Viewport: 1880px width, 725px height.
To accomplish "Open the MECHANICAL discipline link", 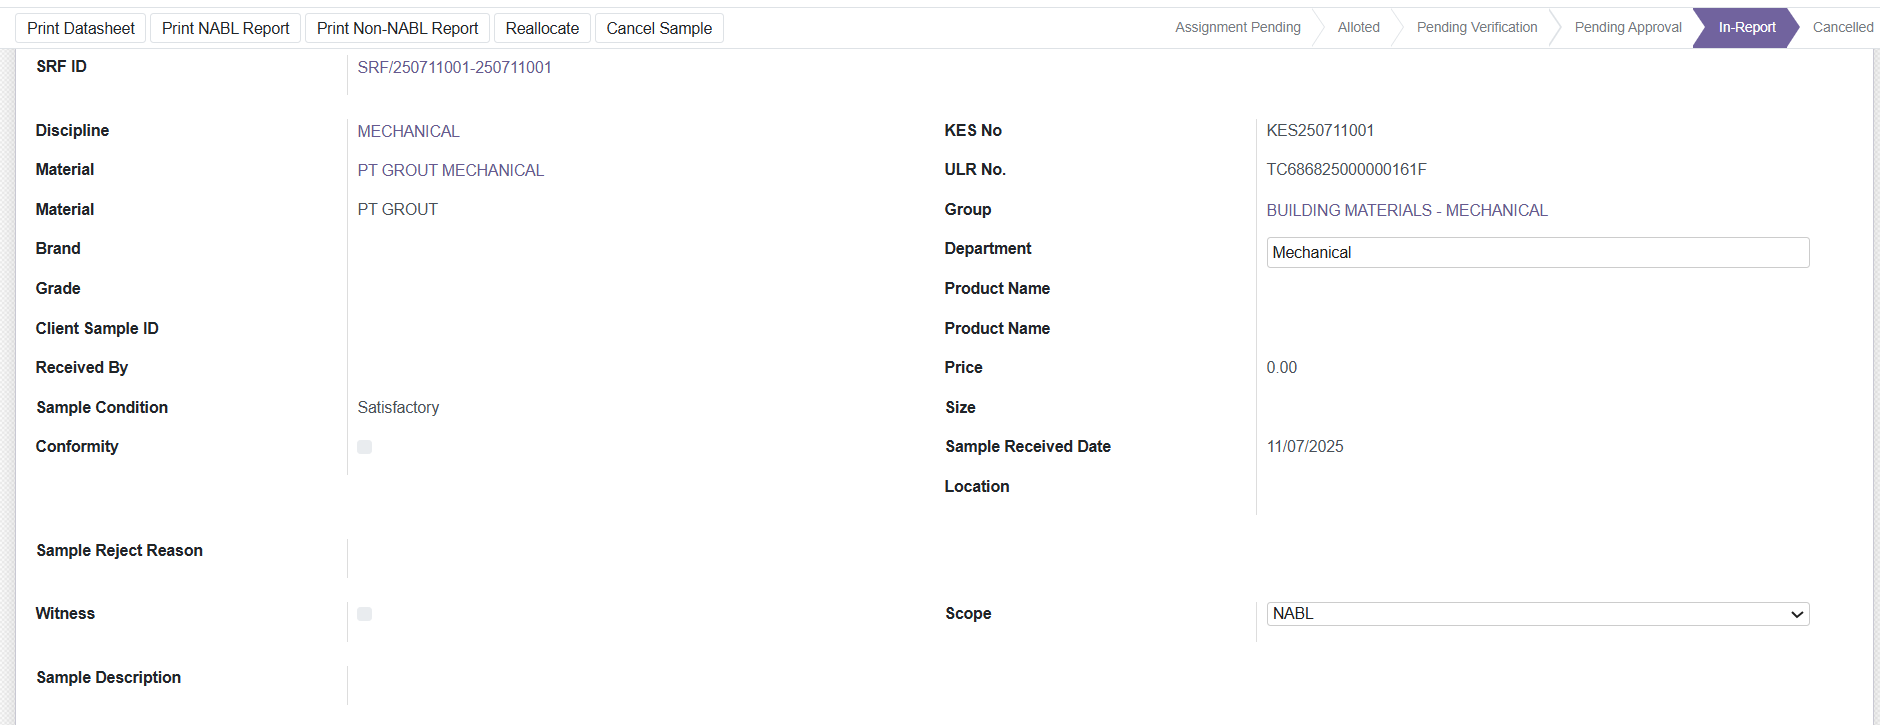I will 409,131.
